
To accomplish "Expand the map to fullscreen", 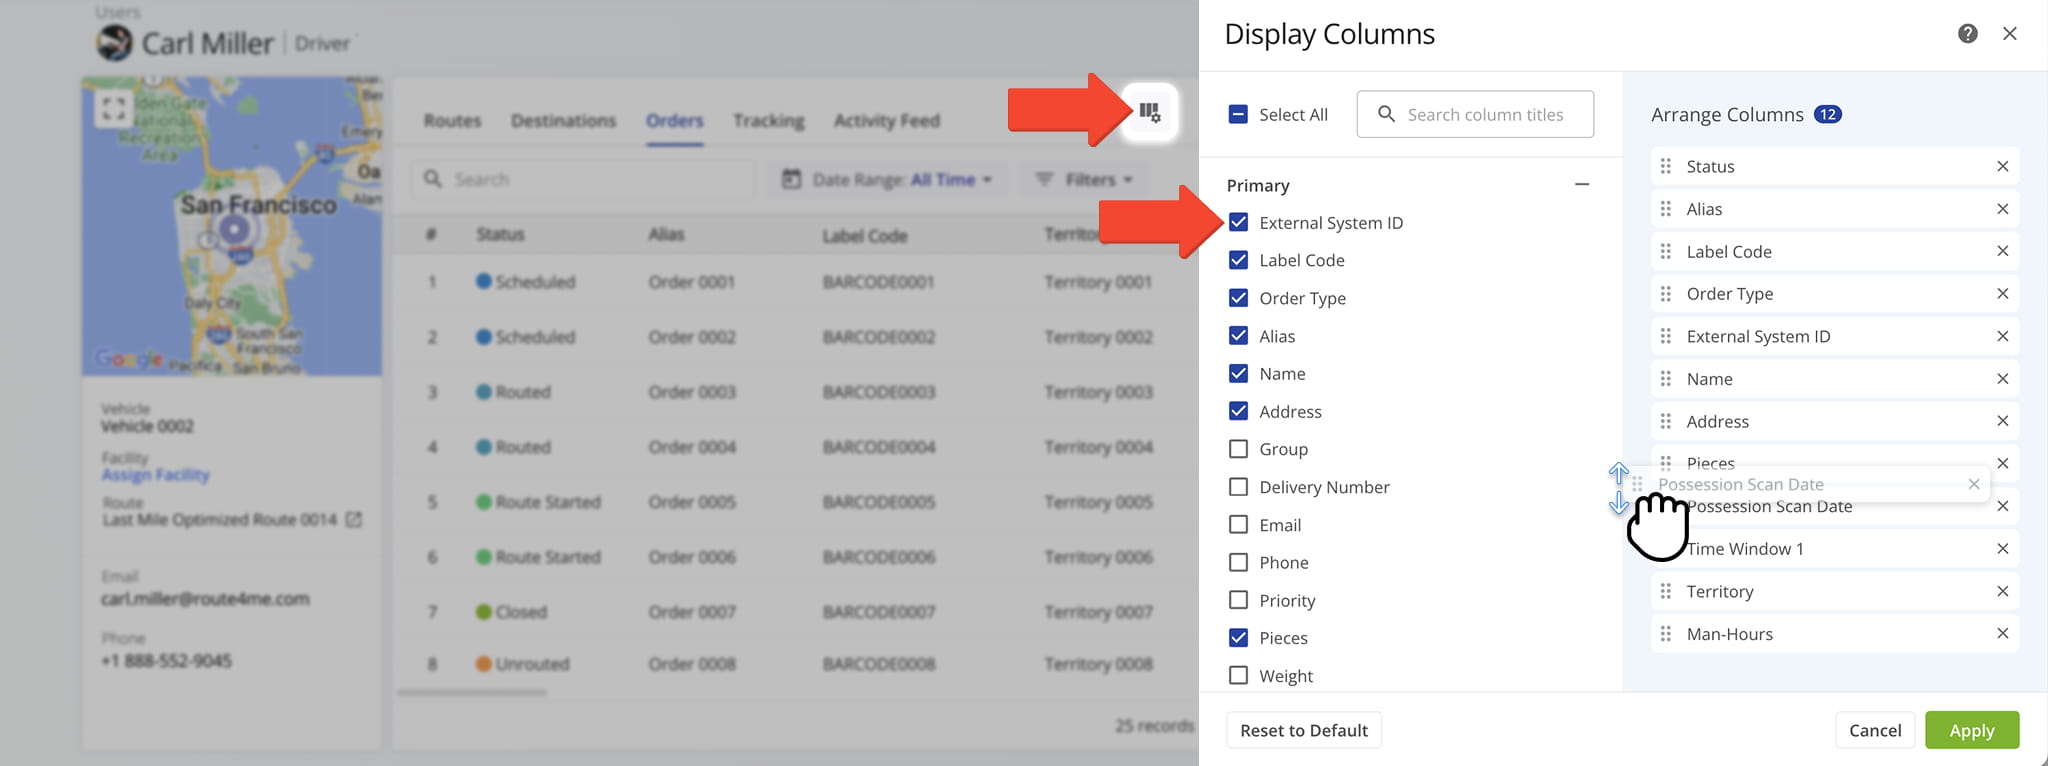I will [x=114, y=108].
